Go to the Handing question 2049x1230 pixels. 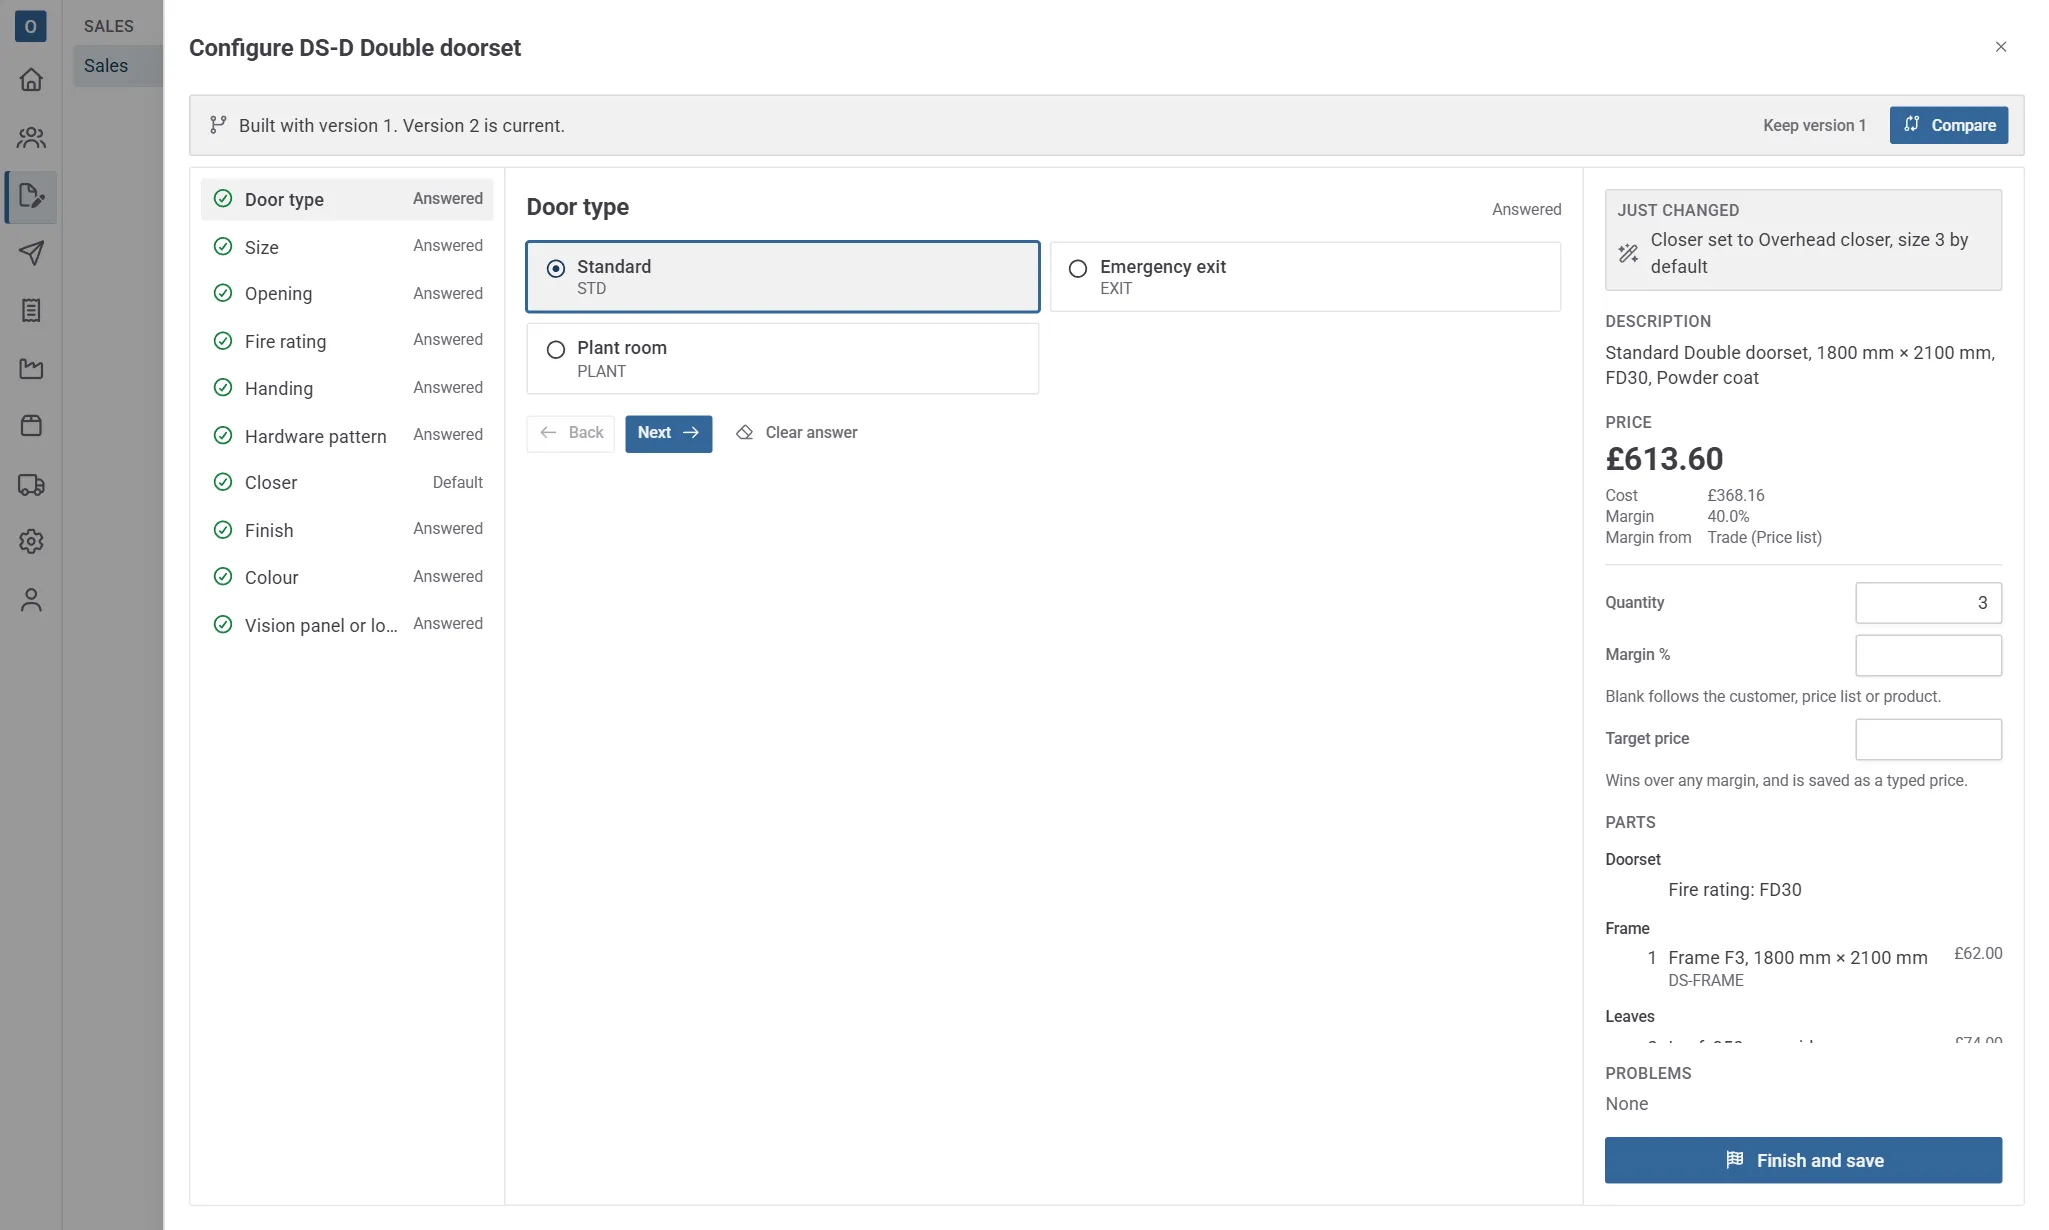click(x=347, y=388)
